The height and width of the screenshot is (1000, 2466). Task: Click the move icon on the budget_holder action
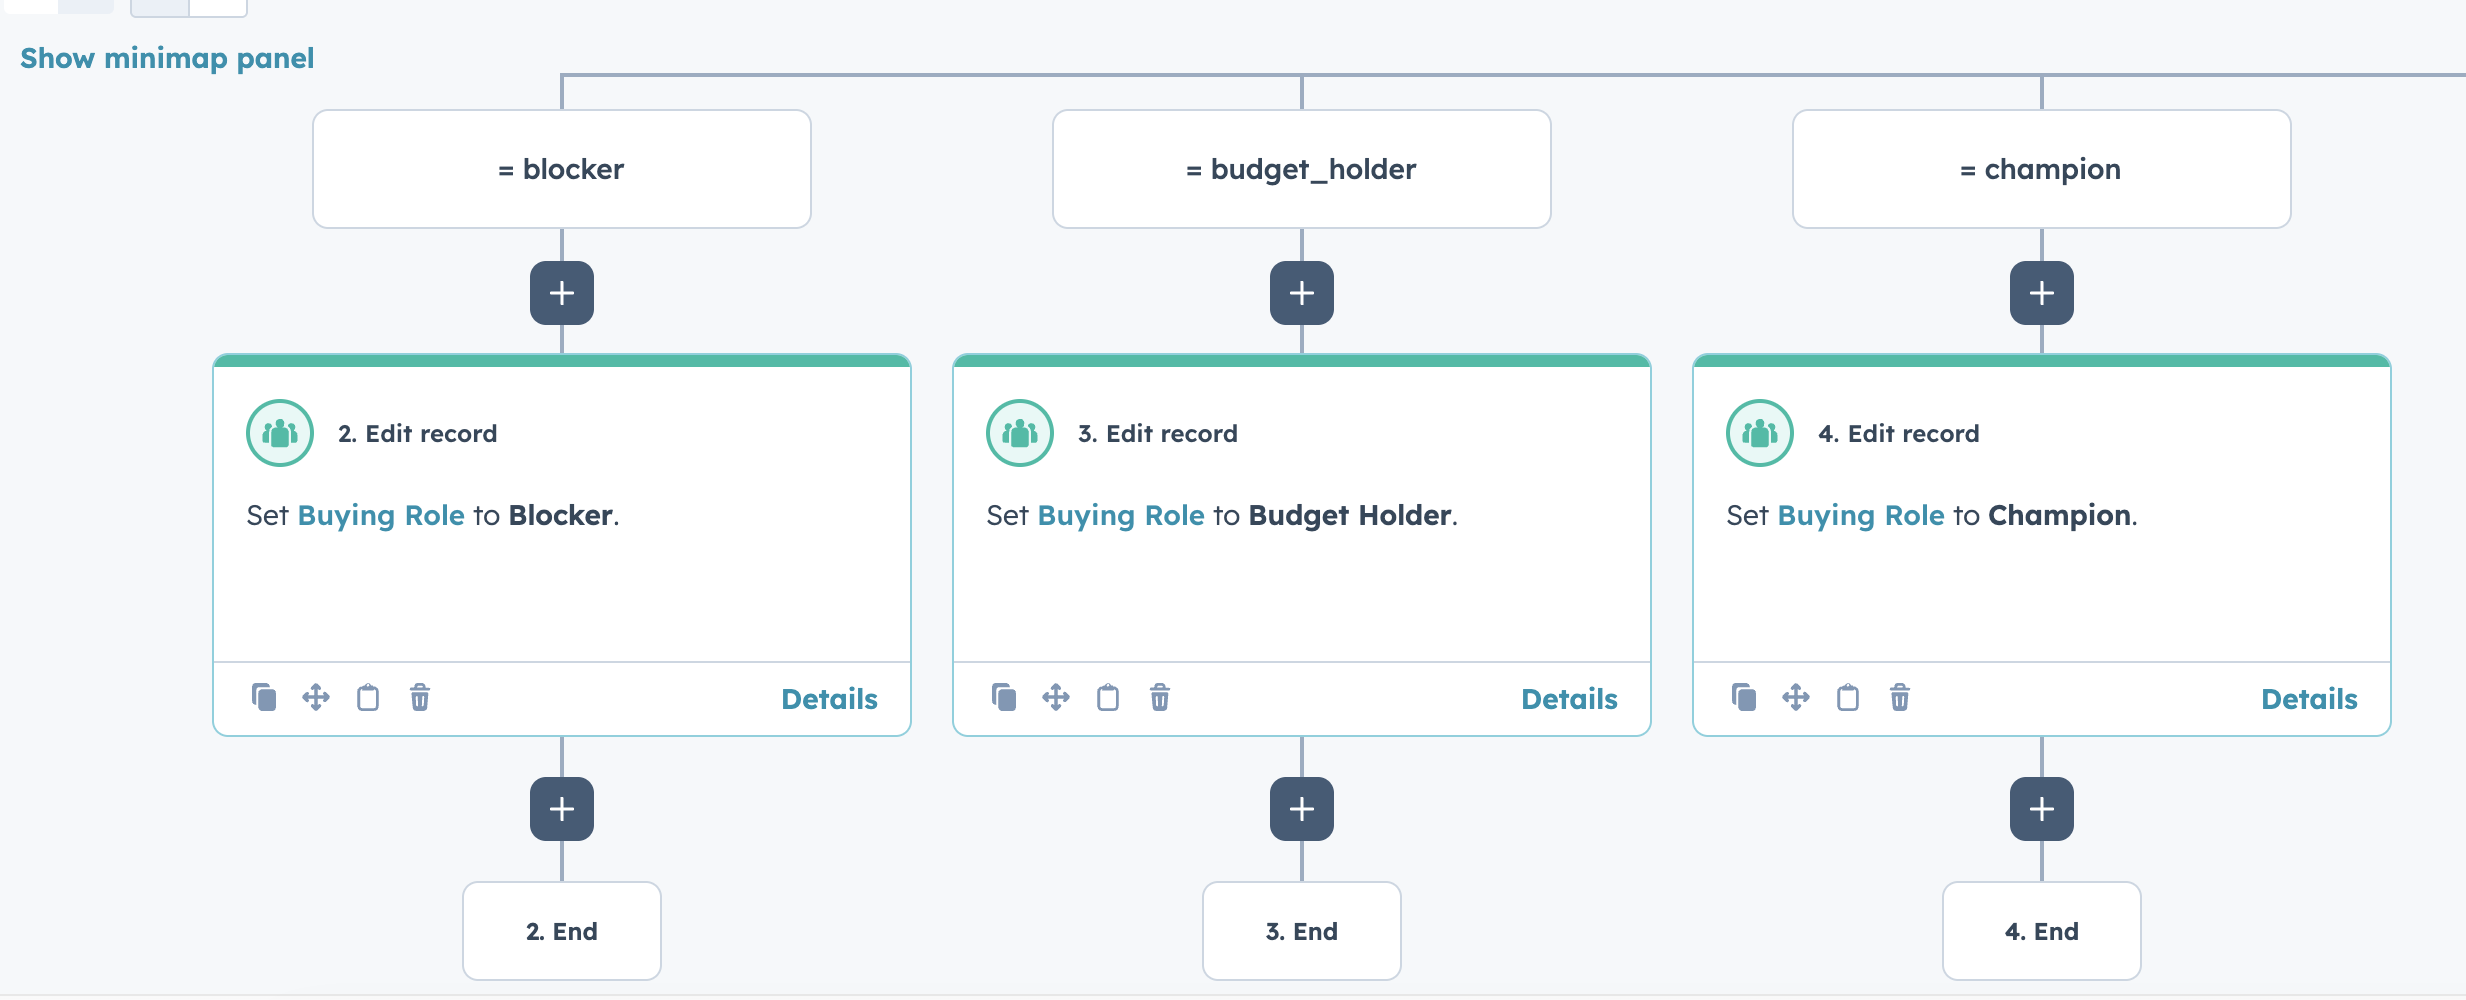pyautogui.click(x=1056, y=697)
